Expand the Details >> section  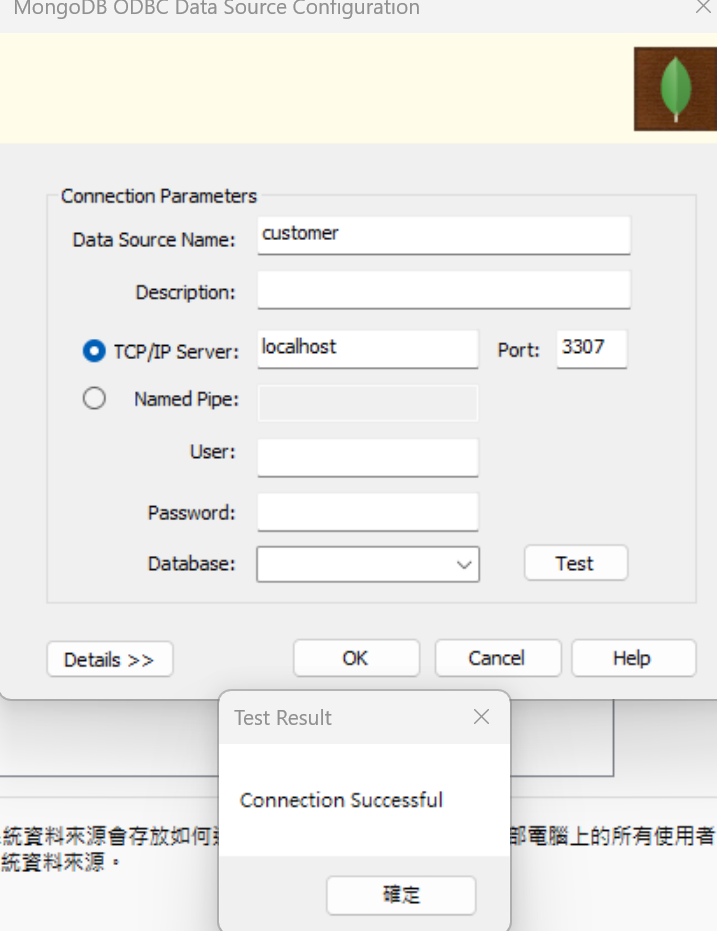point(110,659)
